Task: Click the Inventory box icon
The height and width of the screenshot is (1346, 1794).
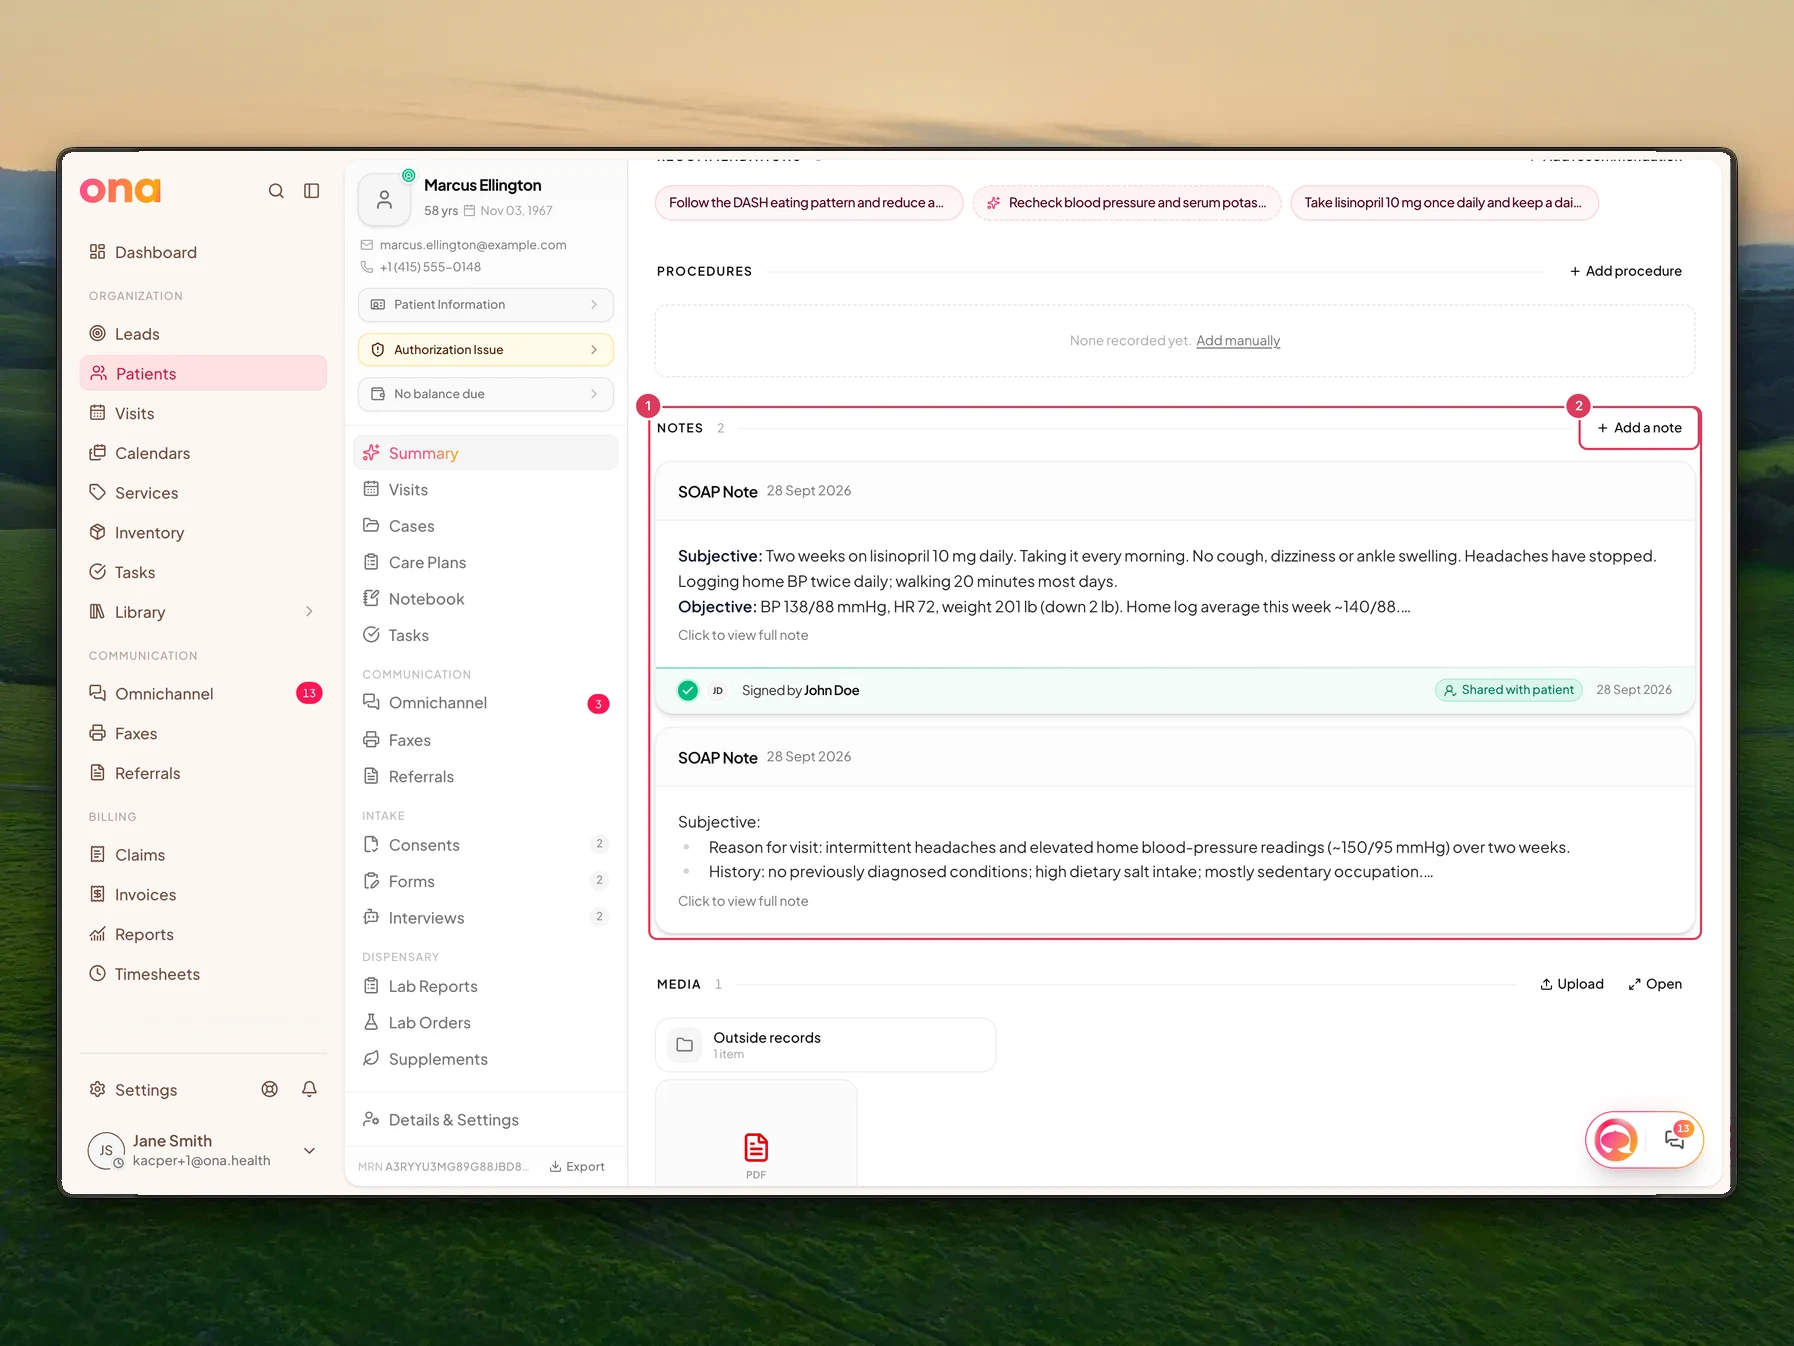Action: click(x=97, y=532)
